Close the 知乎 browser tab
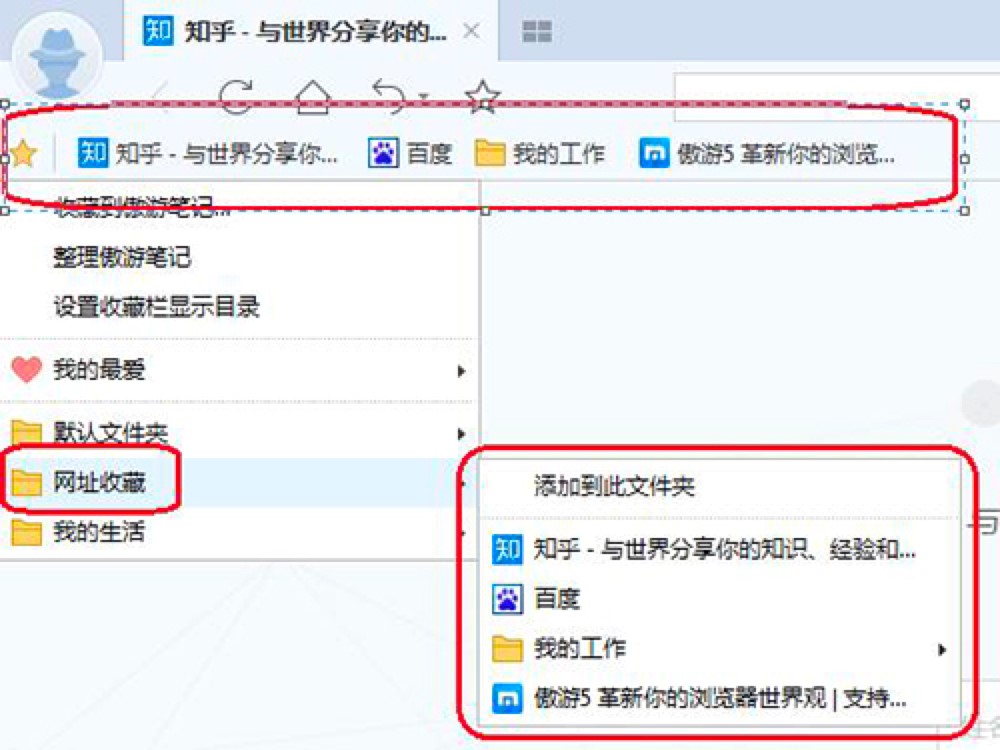Image resolution: width=1000 pixels, height=750 pixels. pyautogui.click(x=471, y=31)
